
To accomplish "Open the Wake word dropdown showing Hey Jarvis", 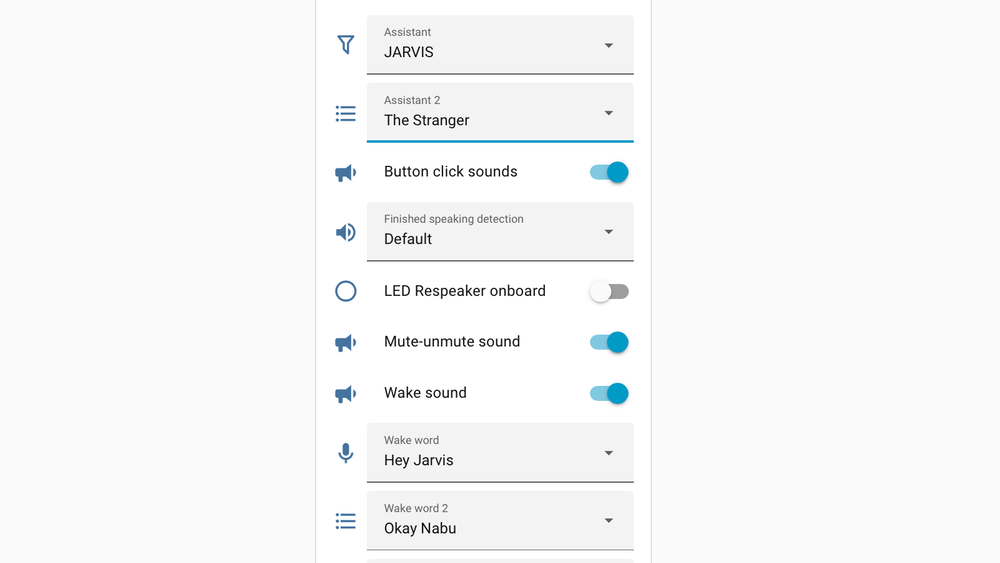I will [500, 453].
